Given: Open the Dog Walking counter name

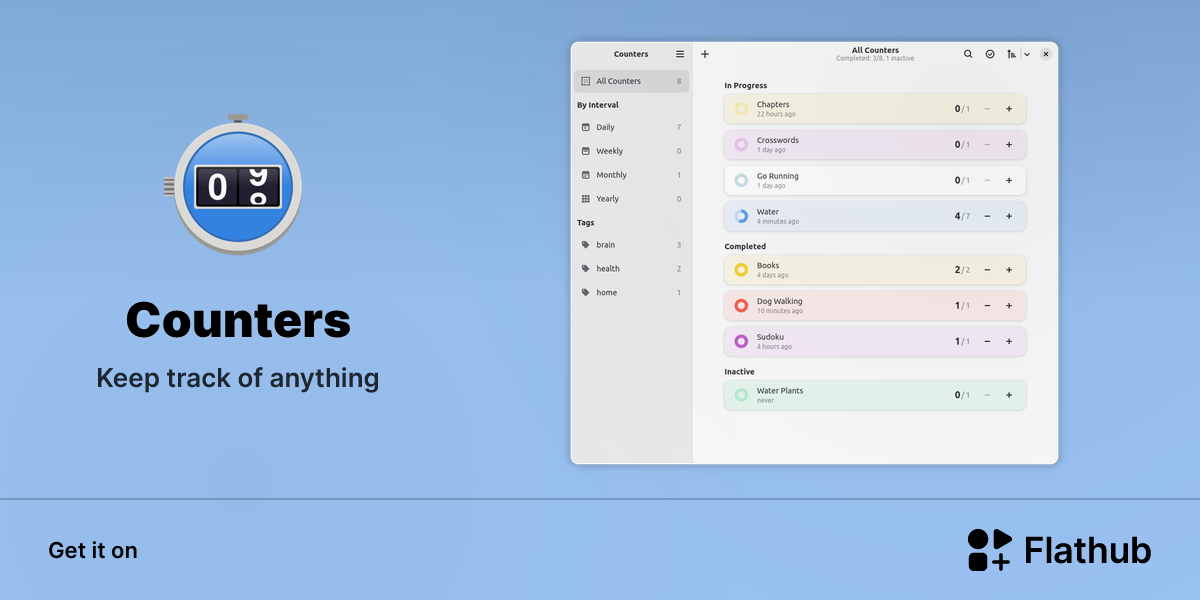Looking at the screenshot, I should click(780, 301).
